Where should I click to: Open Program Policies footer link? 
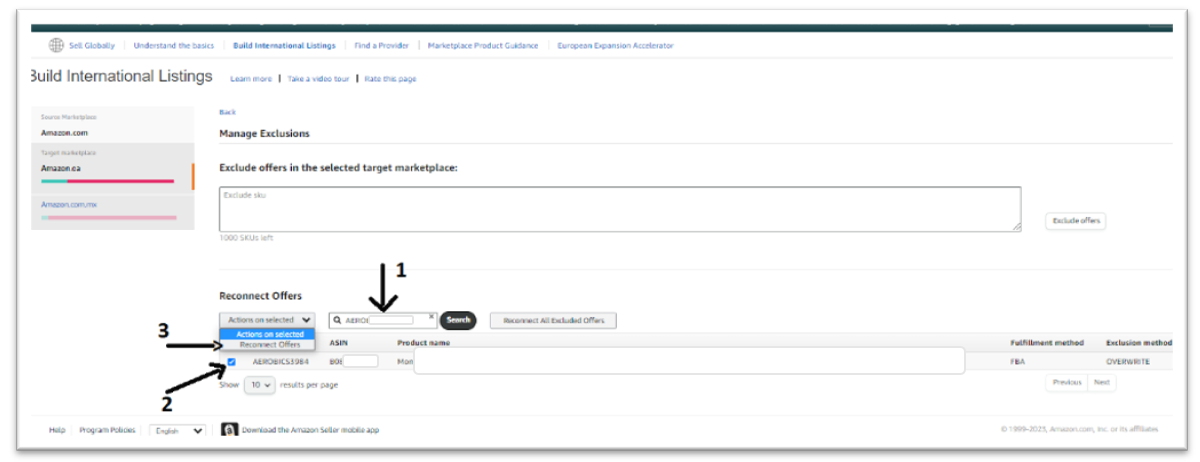[107, 430]
